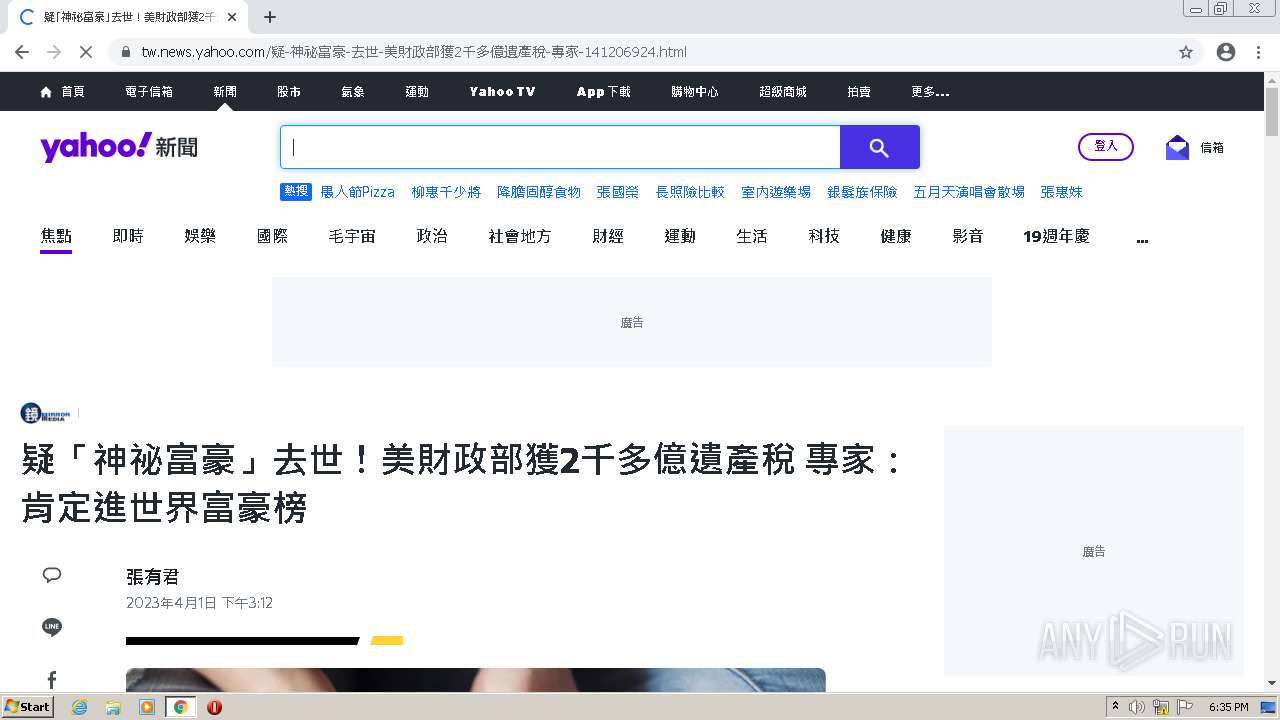The image size is (1280, 720).
Task: Click trending search 柳東千少將
Action: [x=446, y=192]
